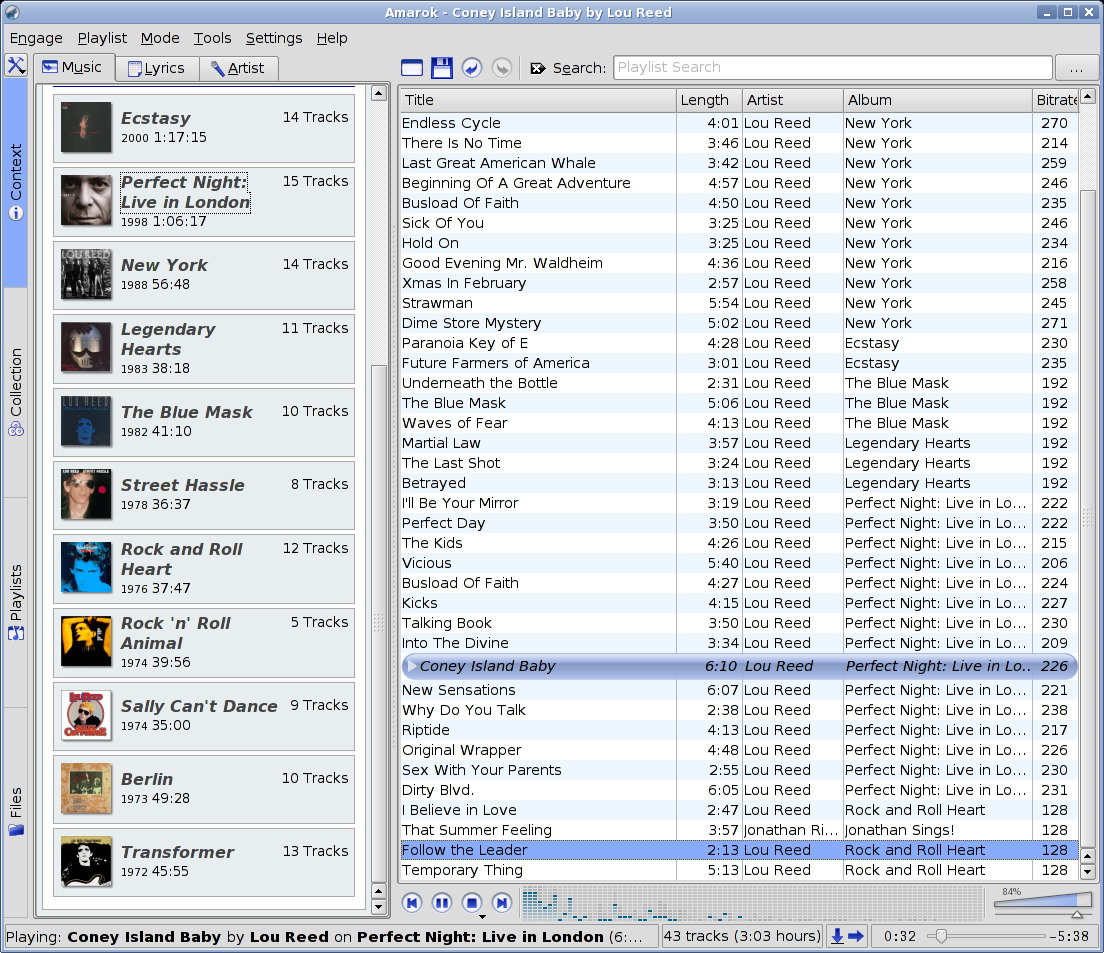This screenshot has width=1104, height=953.
Task: Click the Sally Can't Dance cover
Action: (x=86, y=714)
